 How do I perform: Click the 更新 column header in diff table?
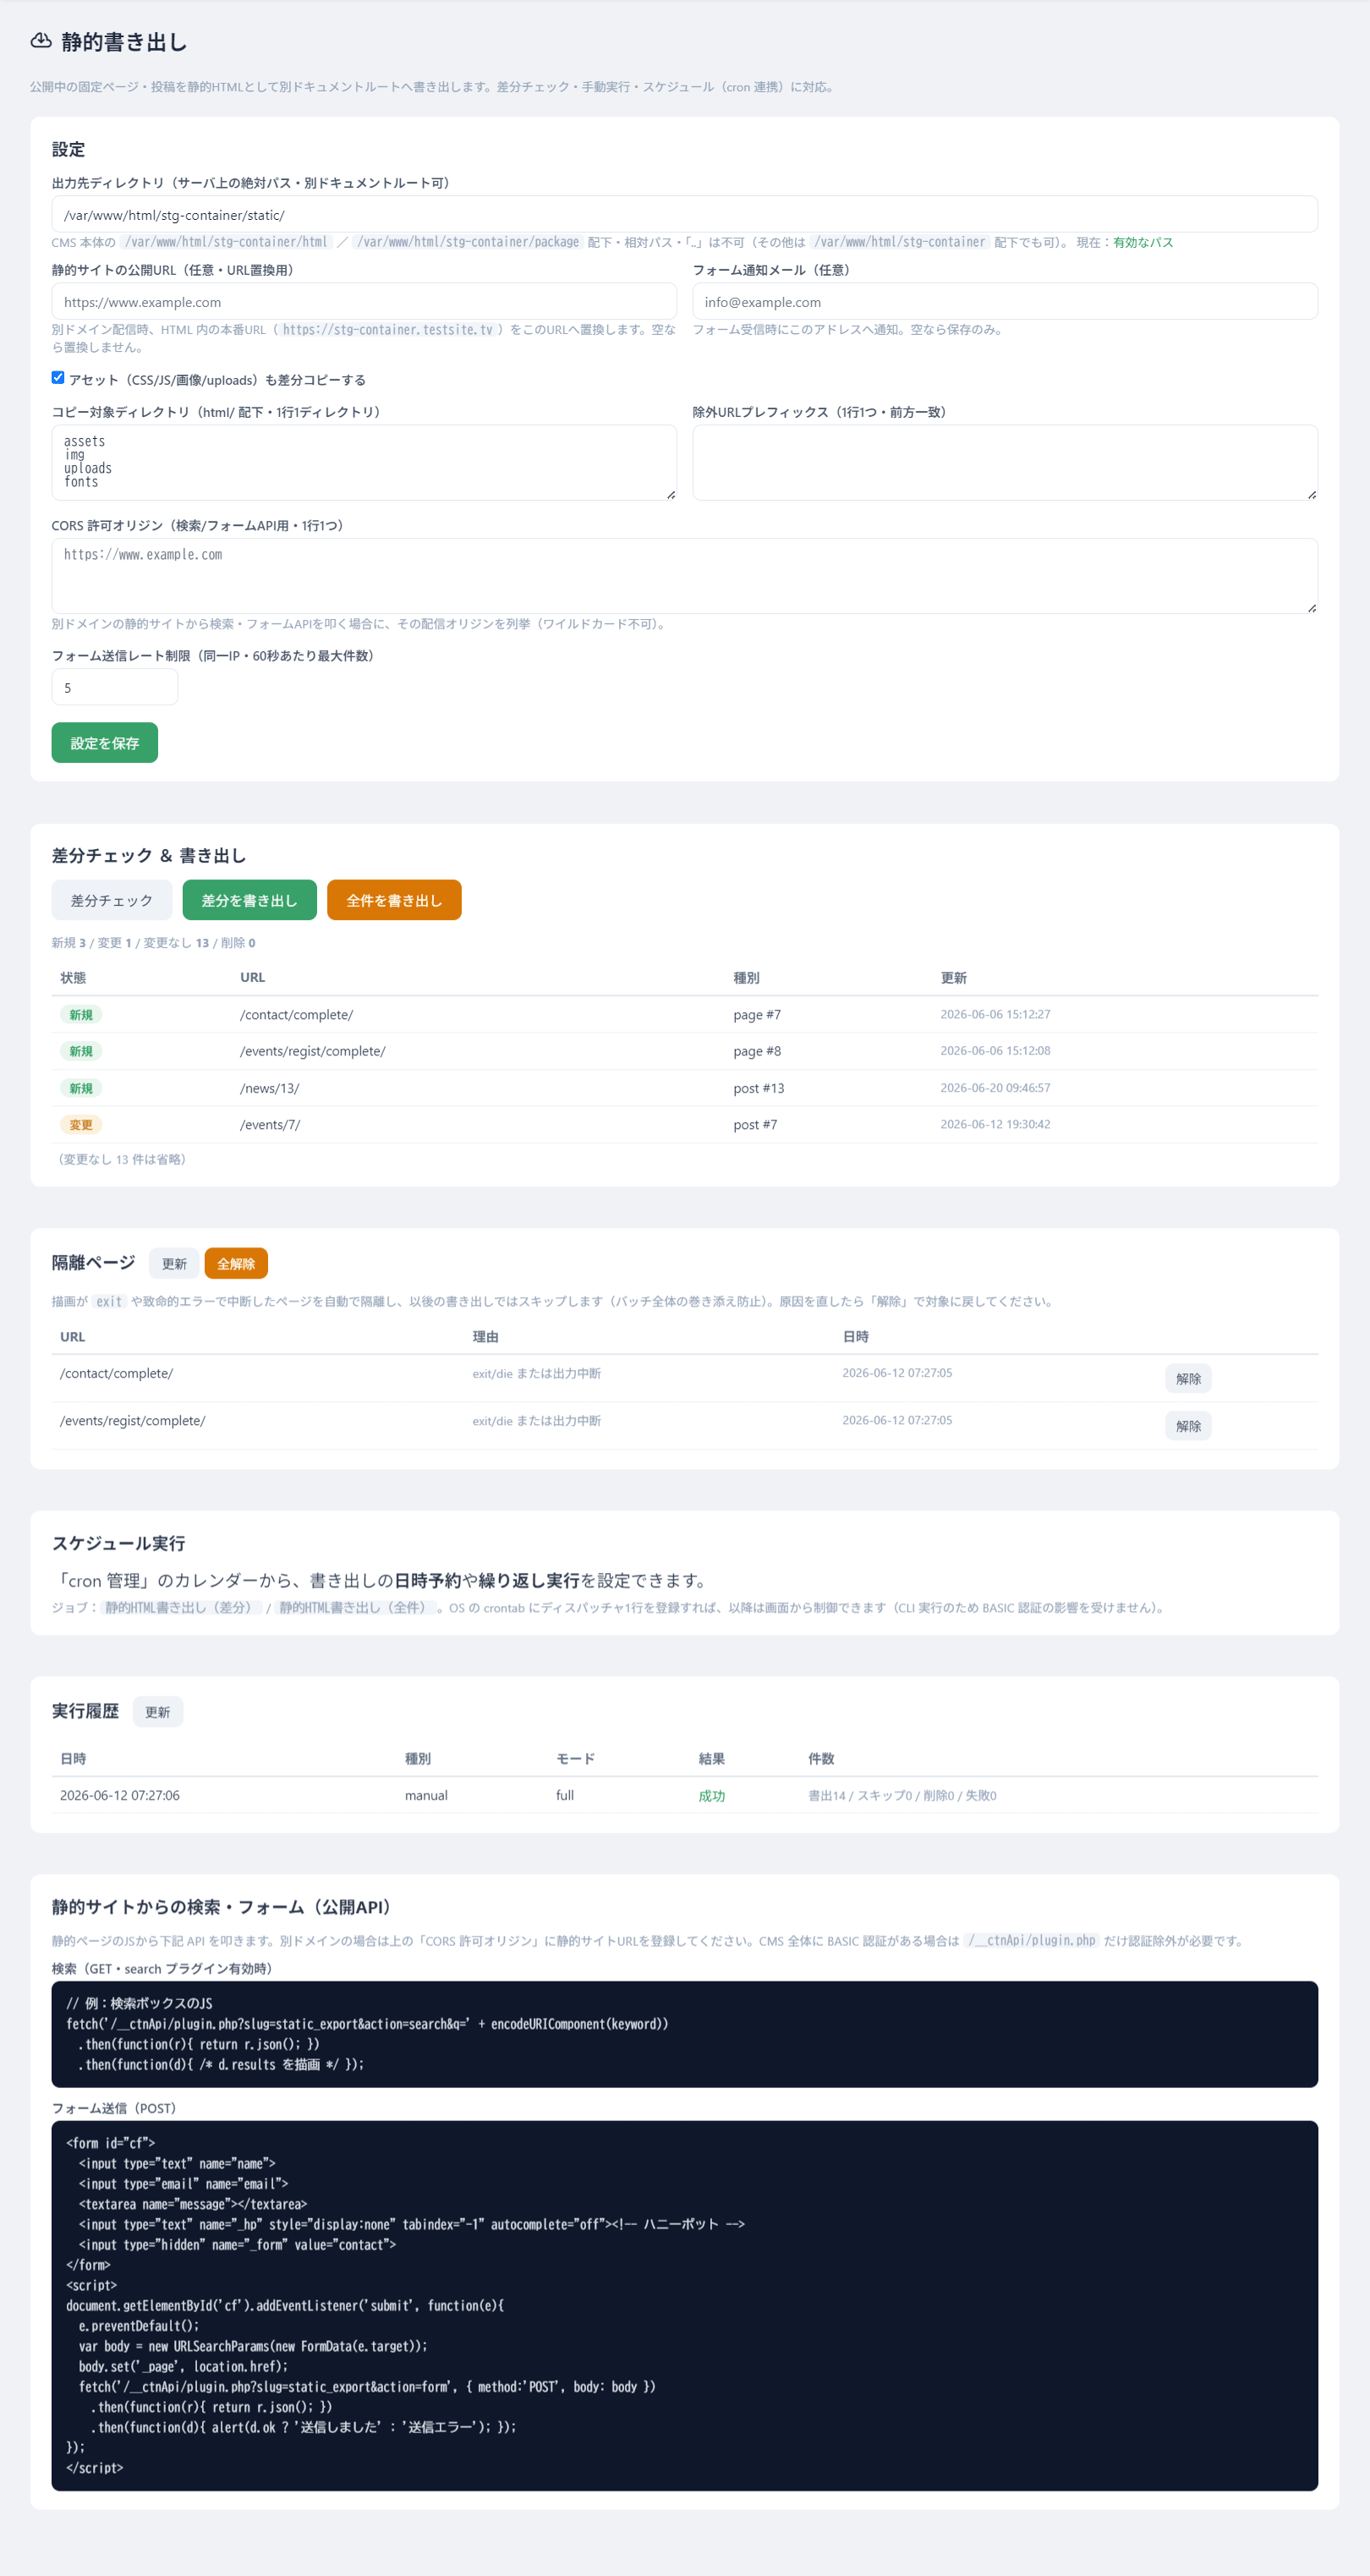(x=953, y=978)
